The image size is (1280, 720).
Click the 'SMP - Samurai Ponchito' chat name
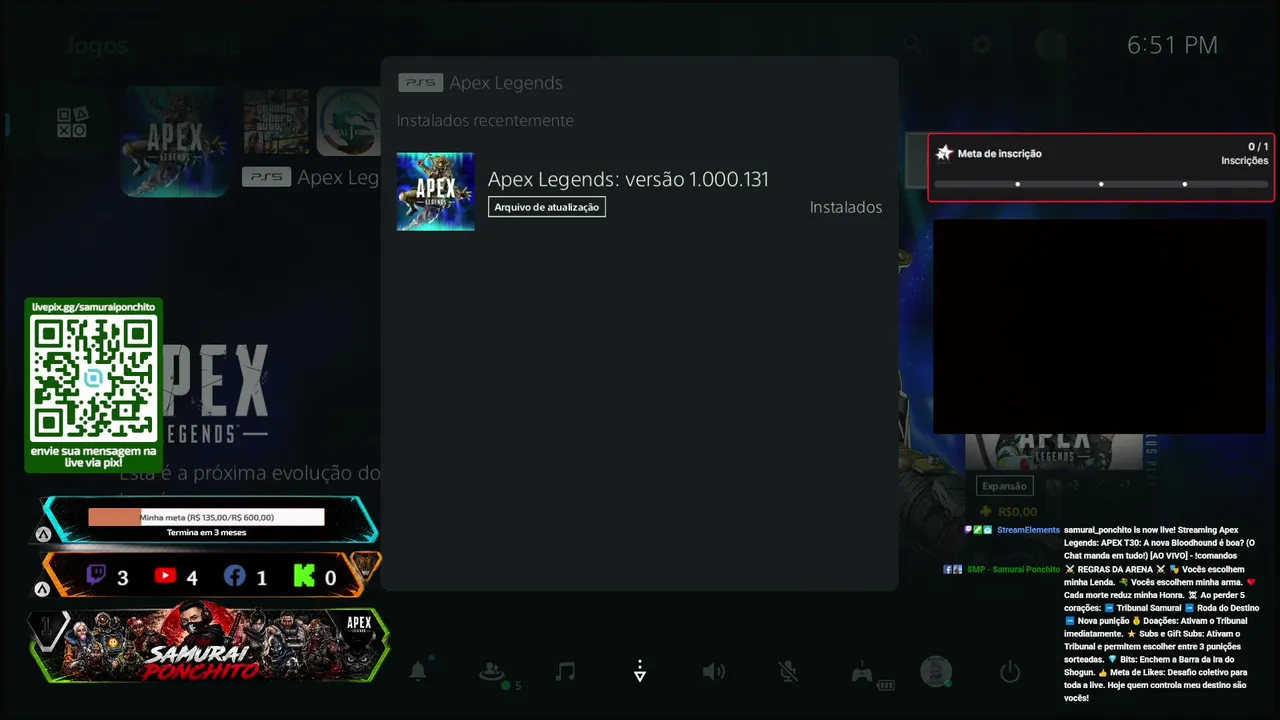pos(1013,569)
